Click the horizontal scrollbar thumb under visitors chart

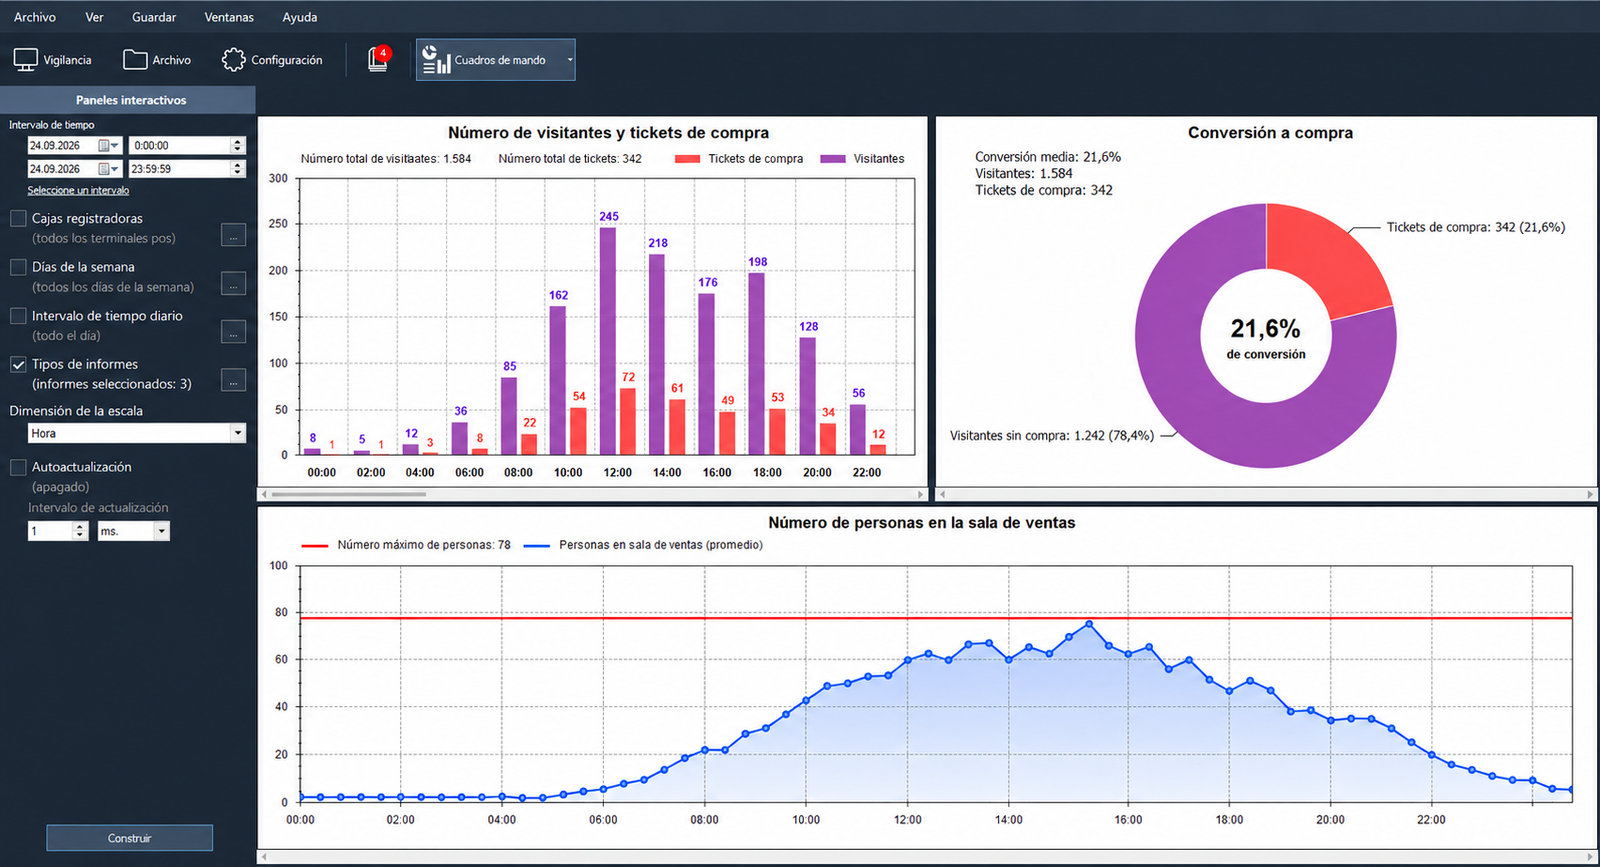[349, 495]
